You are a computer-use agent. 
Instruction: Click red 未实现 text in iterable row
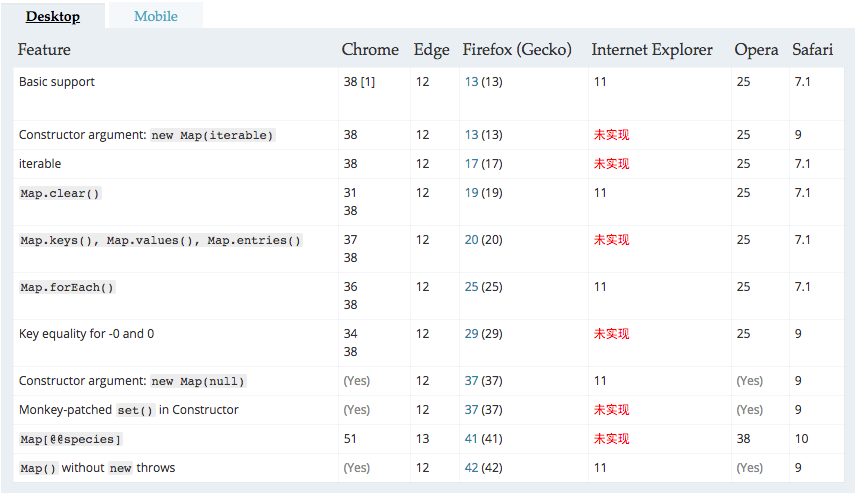[611, 164]
